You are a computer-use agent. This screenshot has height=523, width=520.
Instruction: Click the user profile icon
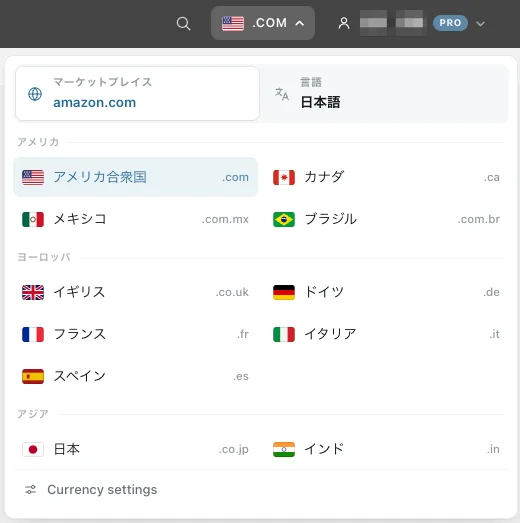click(344, 23)
